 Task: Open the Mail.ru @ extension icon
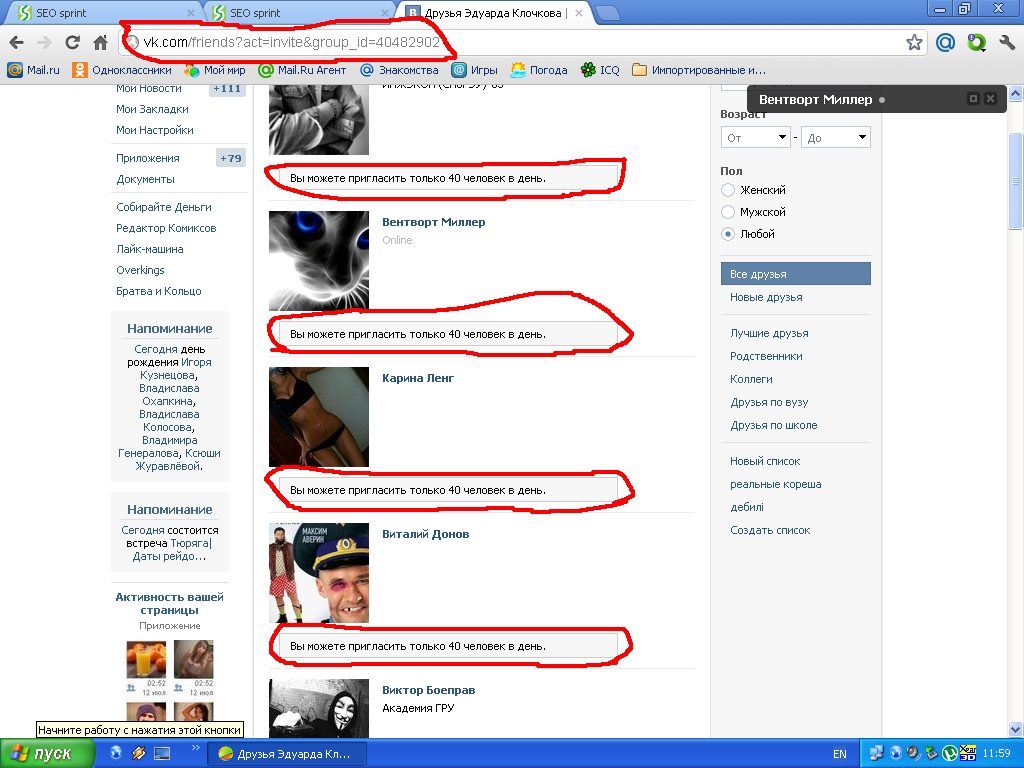tap(945, 43)
